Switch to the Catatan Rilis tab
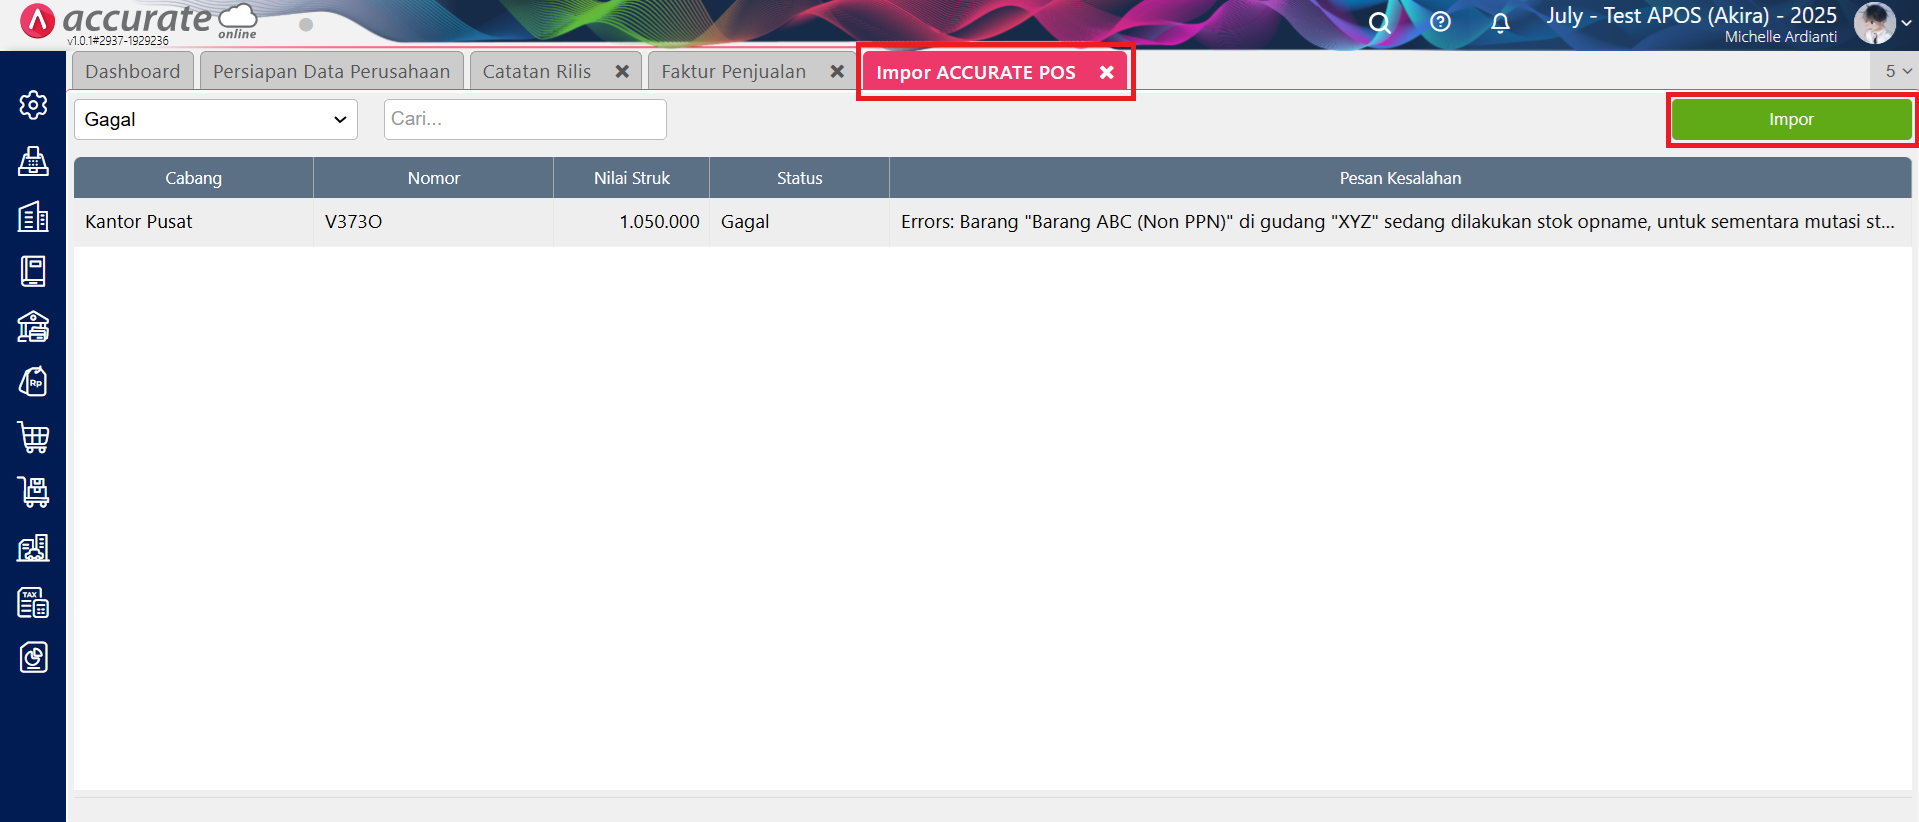This screenshot has width=1919, height=822. point(537,71)
